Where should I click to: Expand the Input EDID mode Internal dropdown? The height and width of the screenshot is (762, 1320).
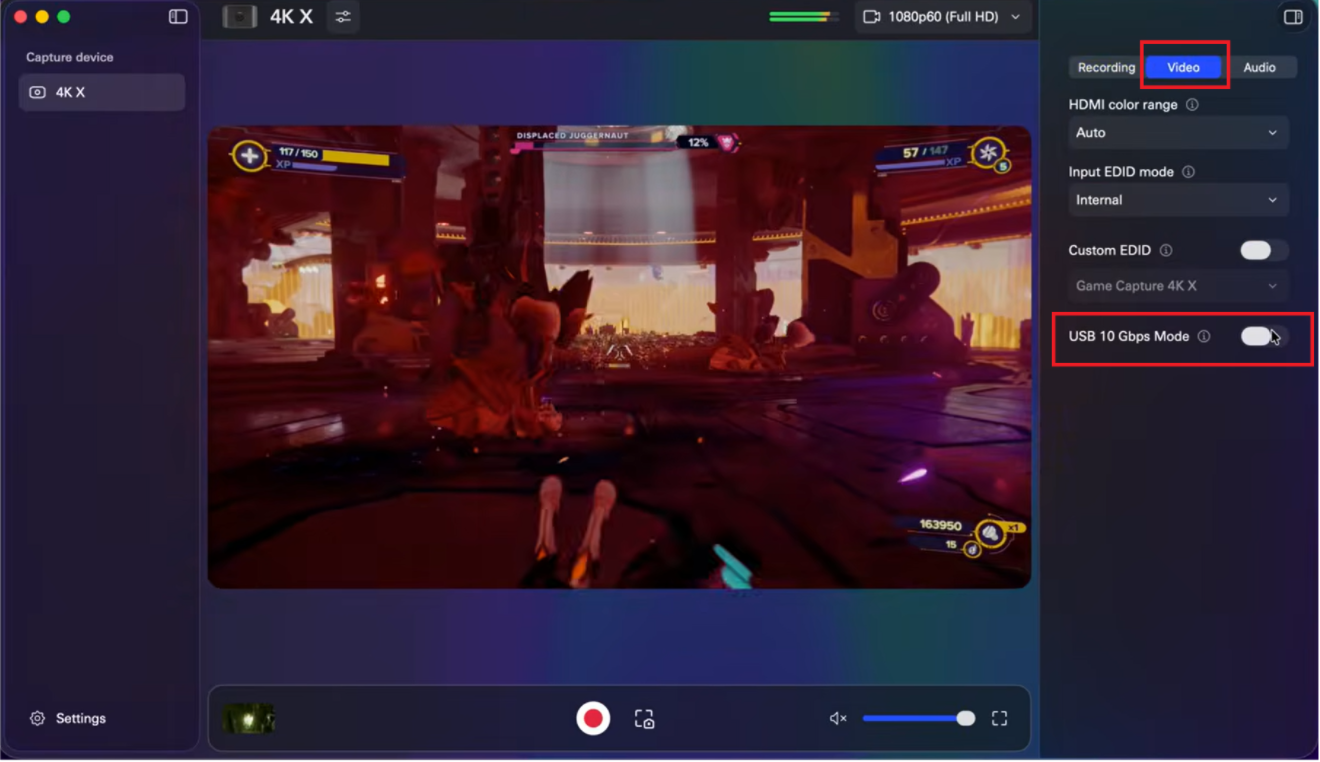click(x=1178, y=200)
